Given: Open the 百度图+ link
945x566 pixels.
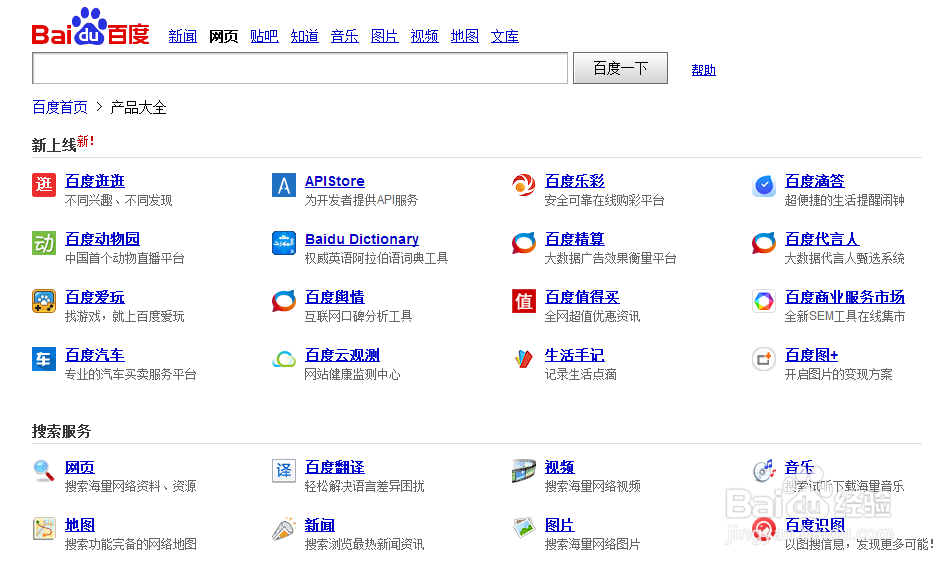Looking at the screenshot, I should click(x=811, y=355).
